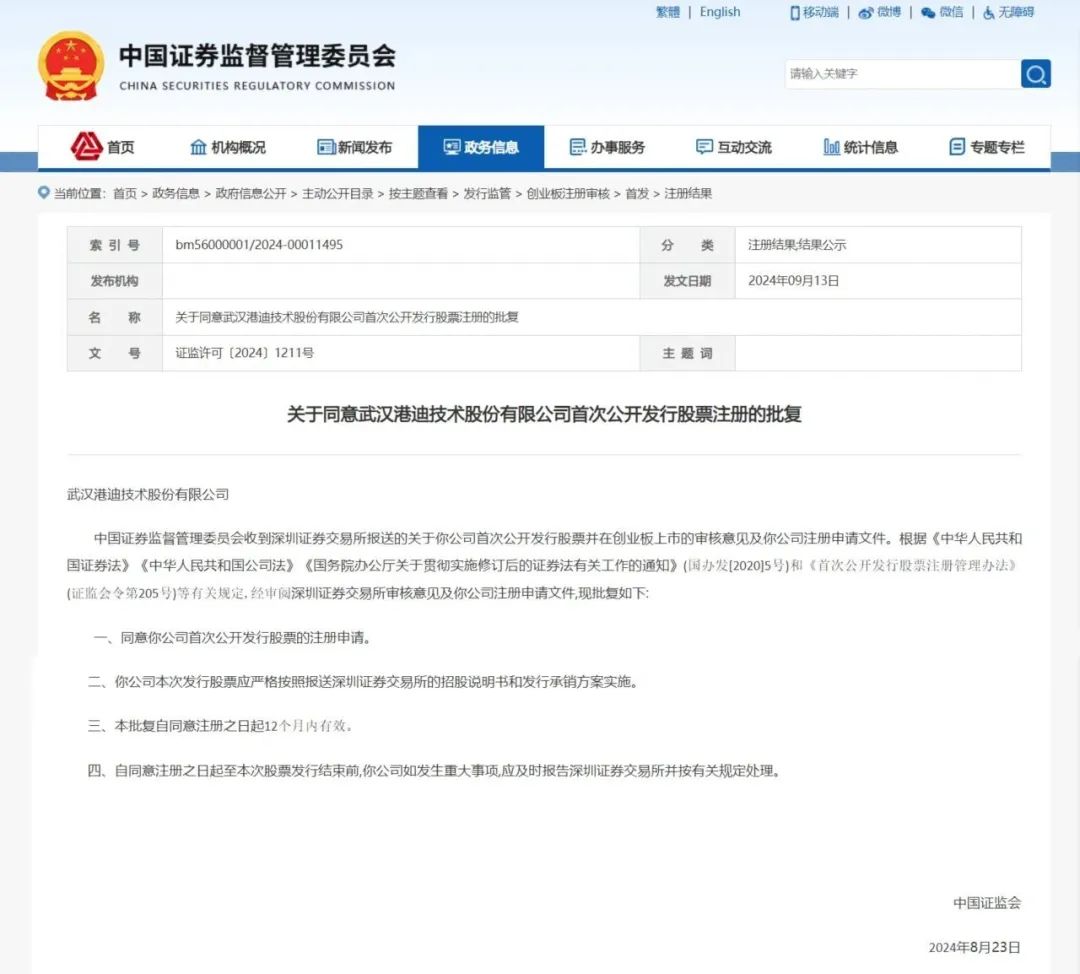The width and height of the screenshot is (1080, 974).
Task: Click the Weibo eye icon
Action: [865, 12]
